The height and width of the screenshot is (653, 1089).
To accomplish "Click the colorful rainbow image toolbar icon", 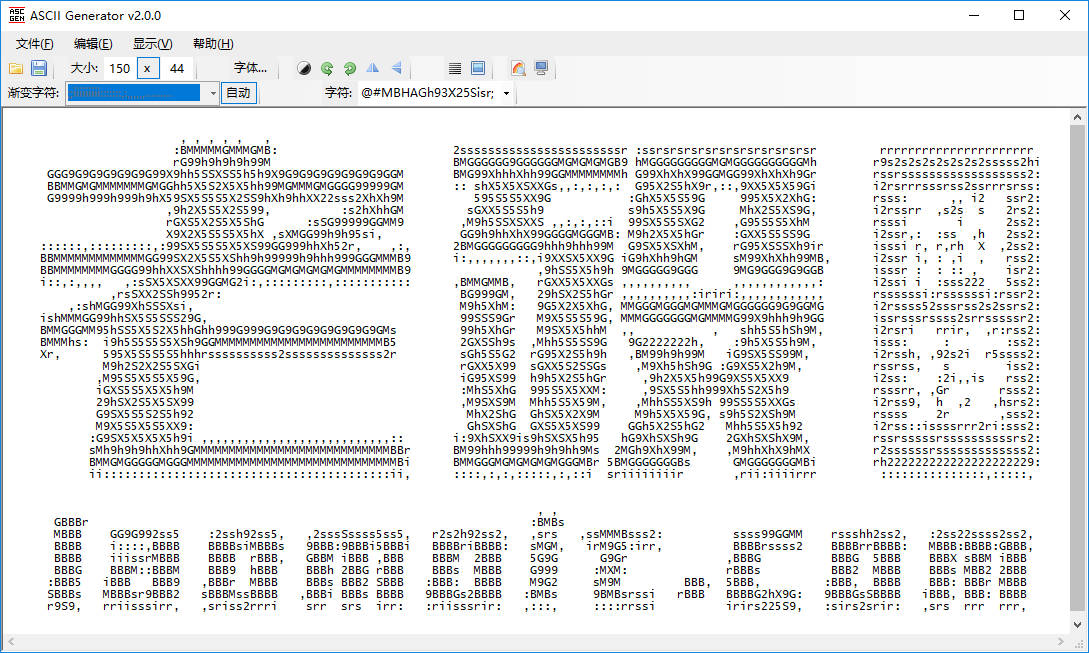I will [x=518, y=68].
